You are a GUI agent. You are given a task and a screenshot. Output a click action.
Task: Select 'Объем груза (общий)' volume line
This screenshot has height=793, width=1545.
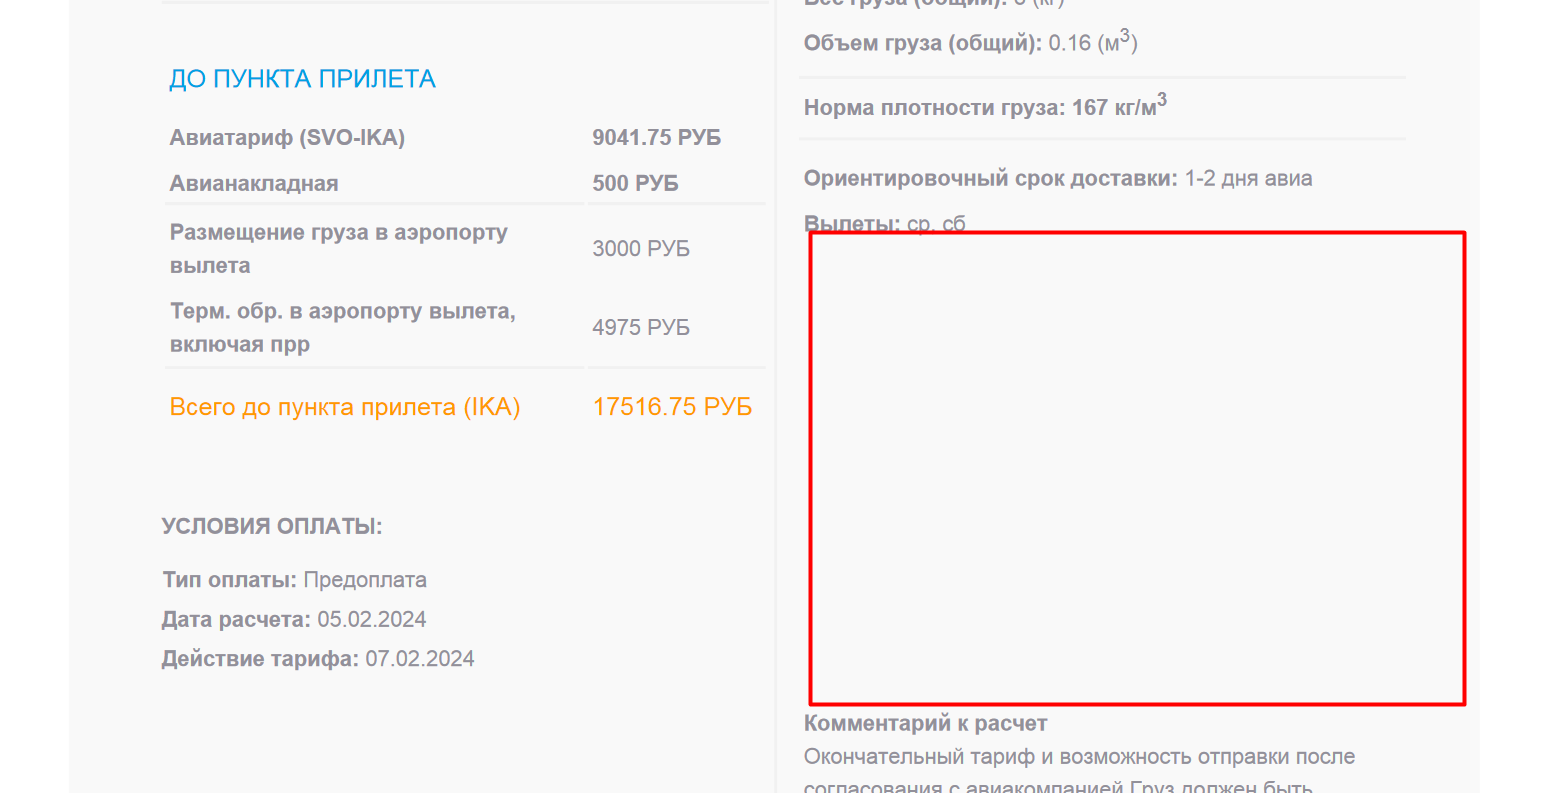tap(971, 42)
